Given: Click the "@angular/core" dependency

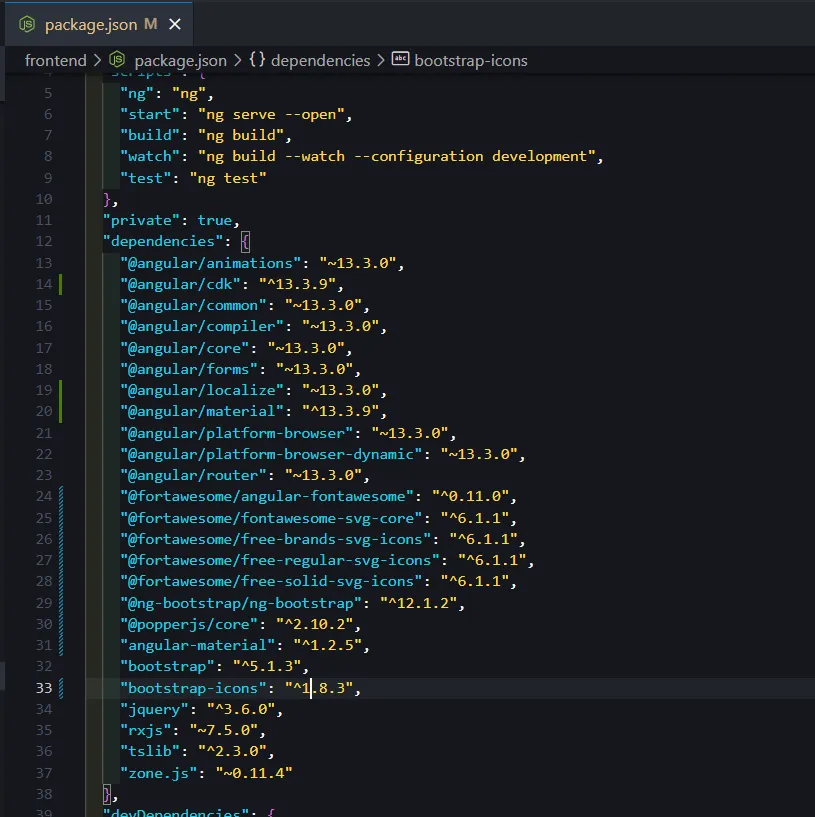Looking at the screenshot, I should click(185, 348).
